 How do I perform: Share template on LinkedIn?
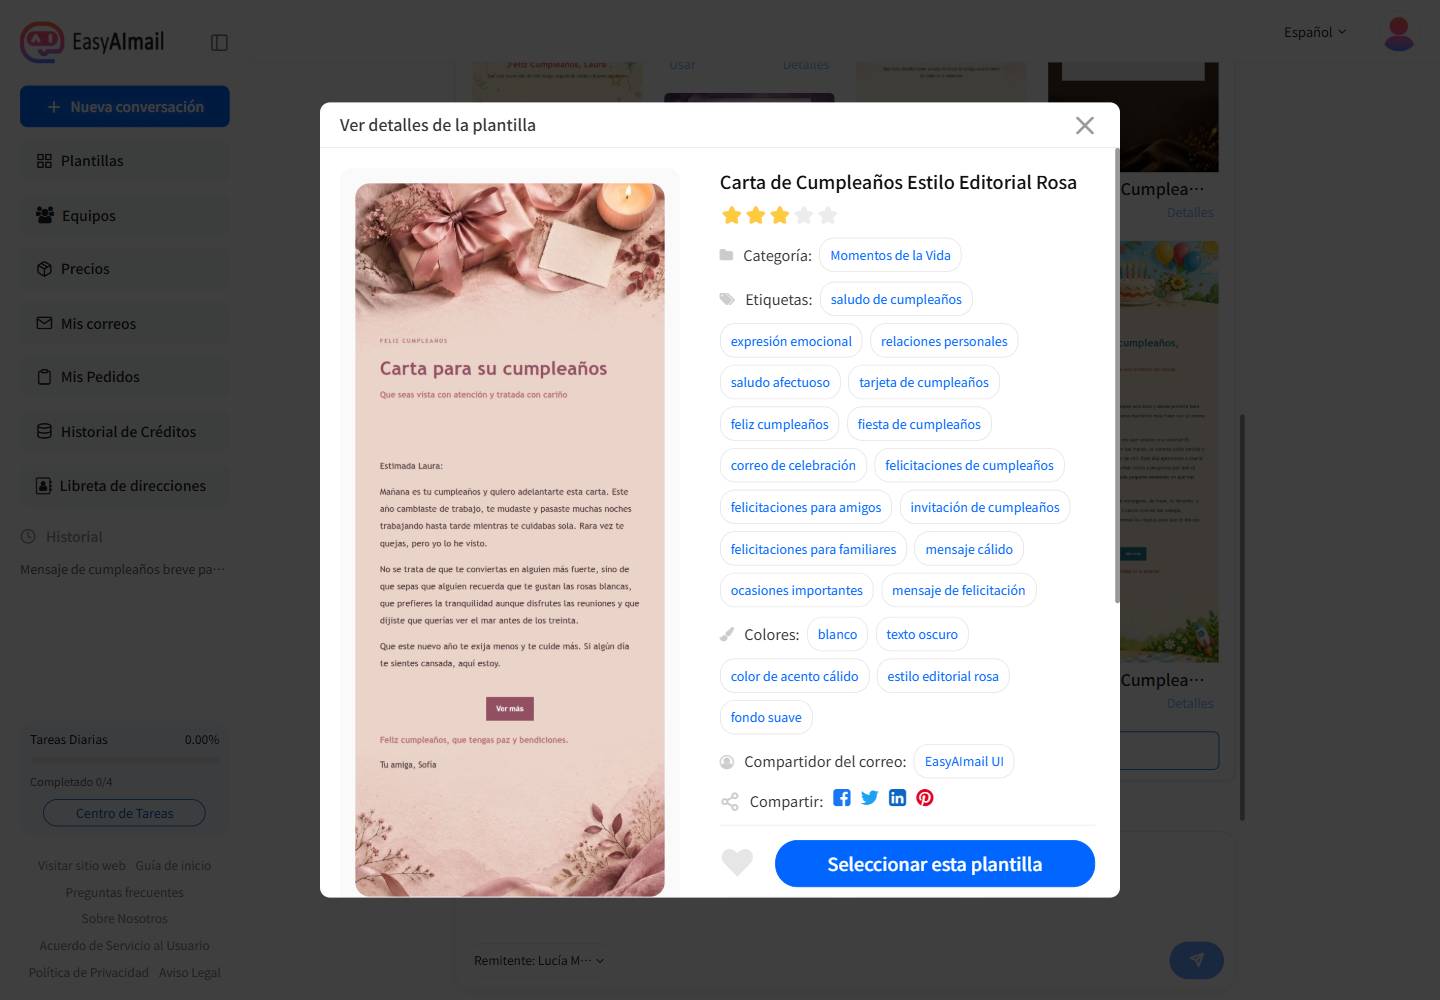(x=897, y=797)
